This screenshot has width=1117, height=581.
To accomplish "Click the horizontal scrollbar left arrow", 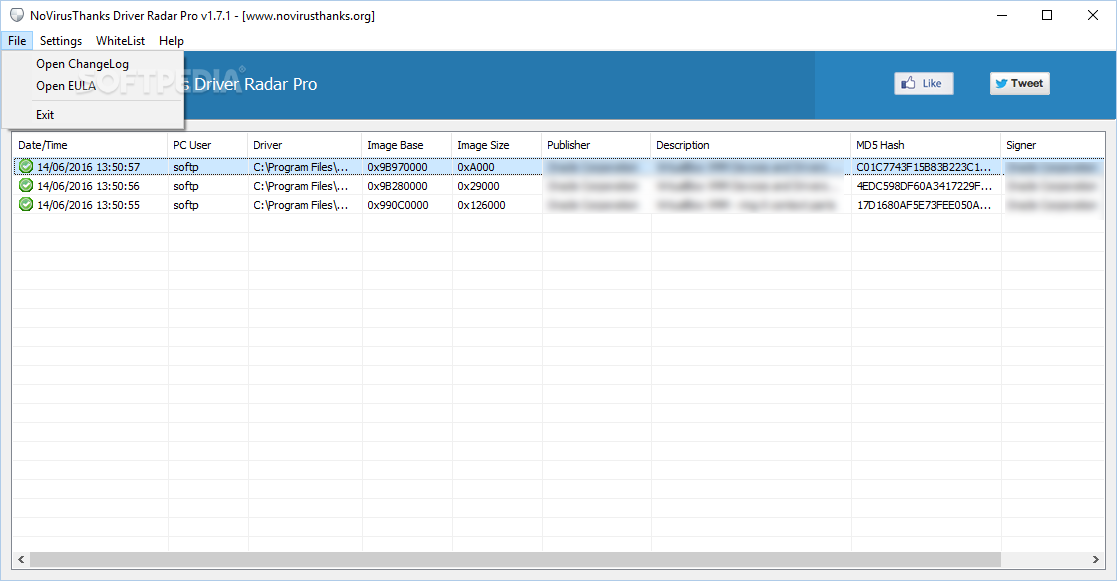I will click(21, 560).
